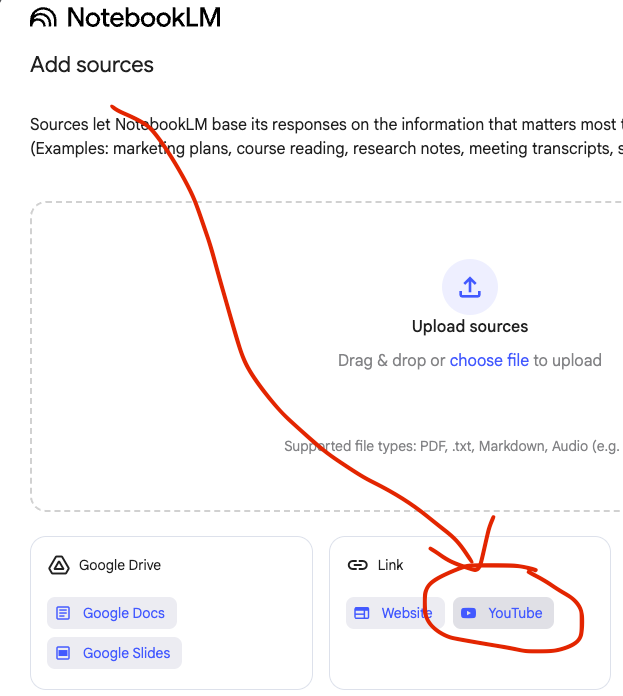Click the Google Slides presentation icon
623x696 pixels.
click(x=63, y=653)
